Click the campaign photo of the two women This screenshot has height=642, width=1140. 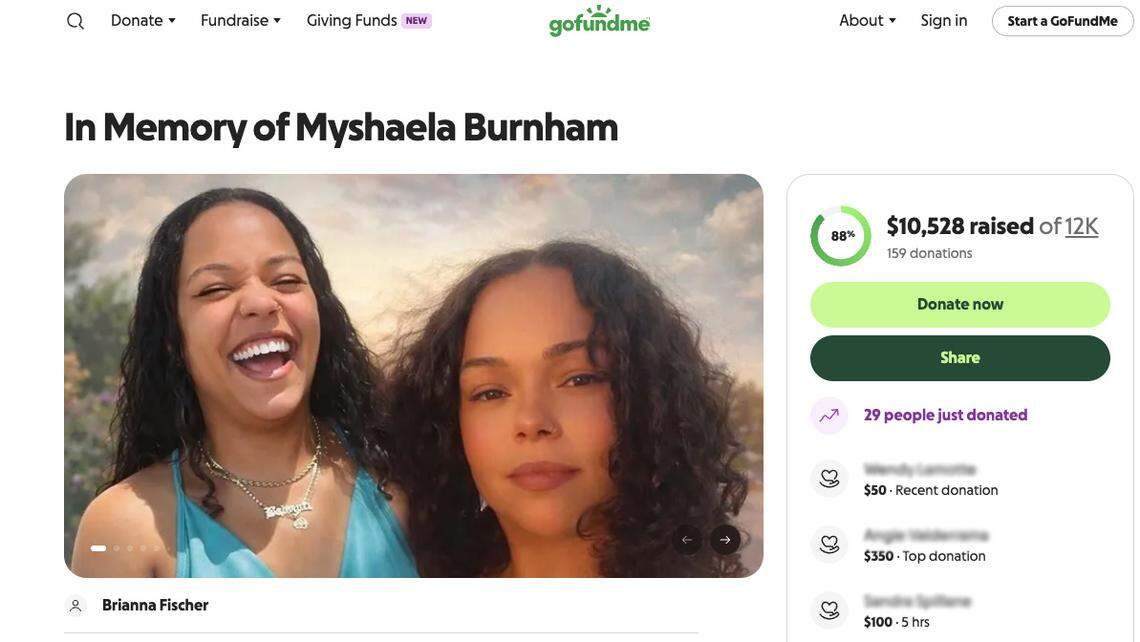[414, 376]
